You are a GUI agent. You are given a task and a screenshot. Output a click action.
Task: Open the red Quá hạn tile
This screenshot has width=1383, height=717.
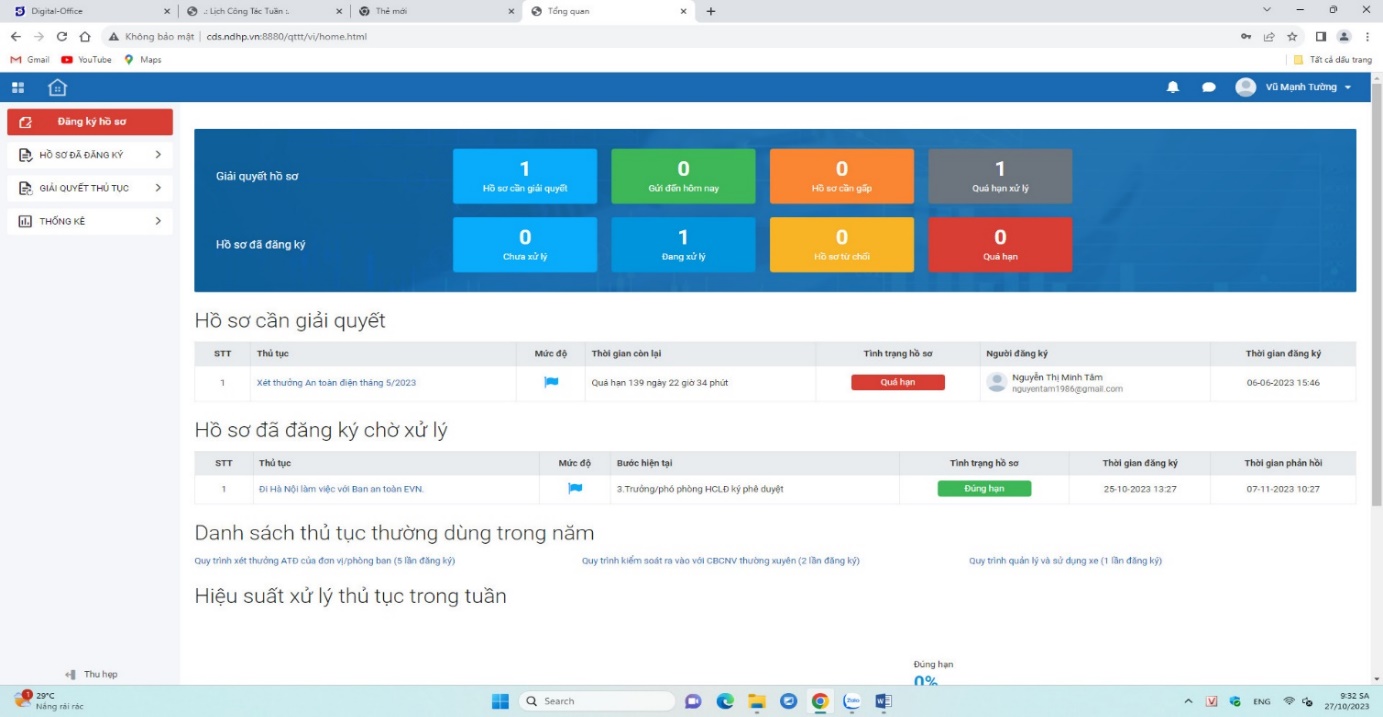pos(1000,244)
